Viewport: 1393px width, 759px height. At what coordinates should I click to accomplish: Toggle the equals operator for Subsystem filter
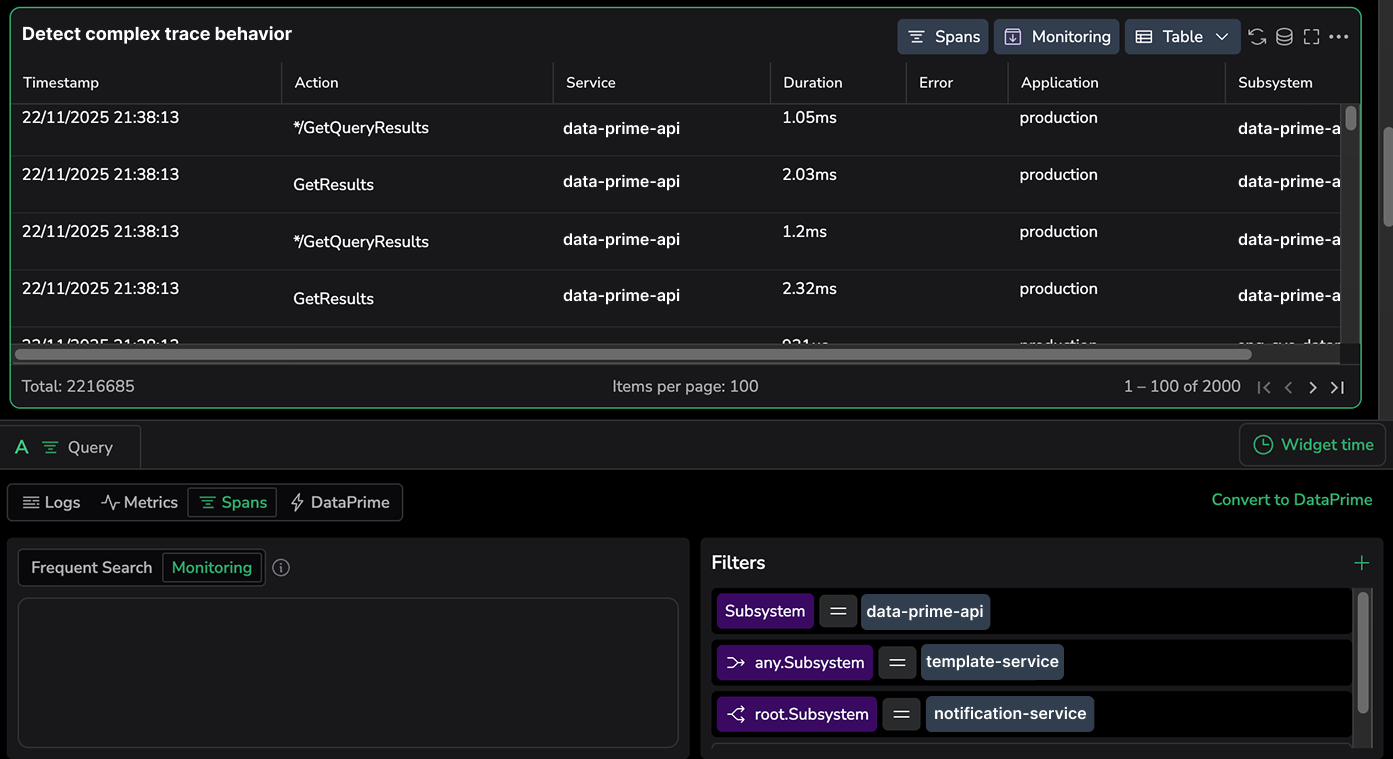tap(838, 611)
